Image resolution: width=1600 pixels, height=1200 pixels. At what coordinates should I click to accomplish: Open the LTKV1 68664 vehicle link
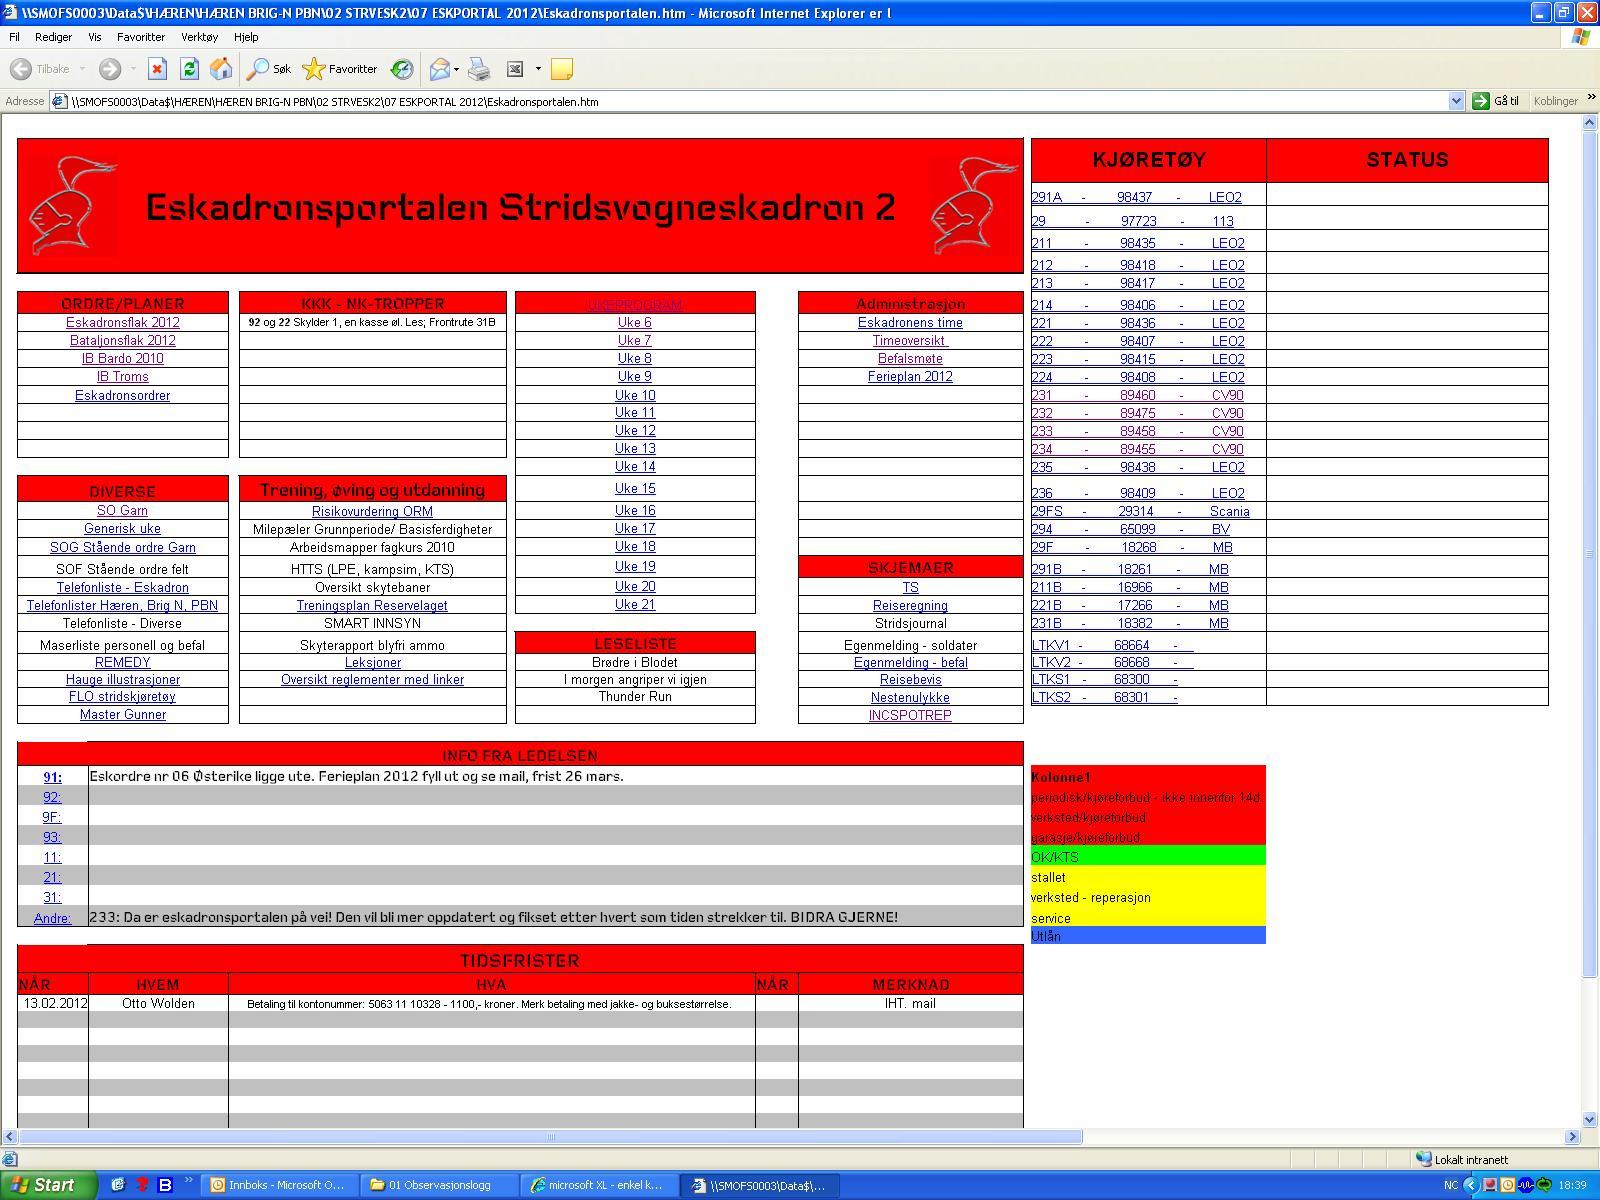tap(1112, 645)
